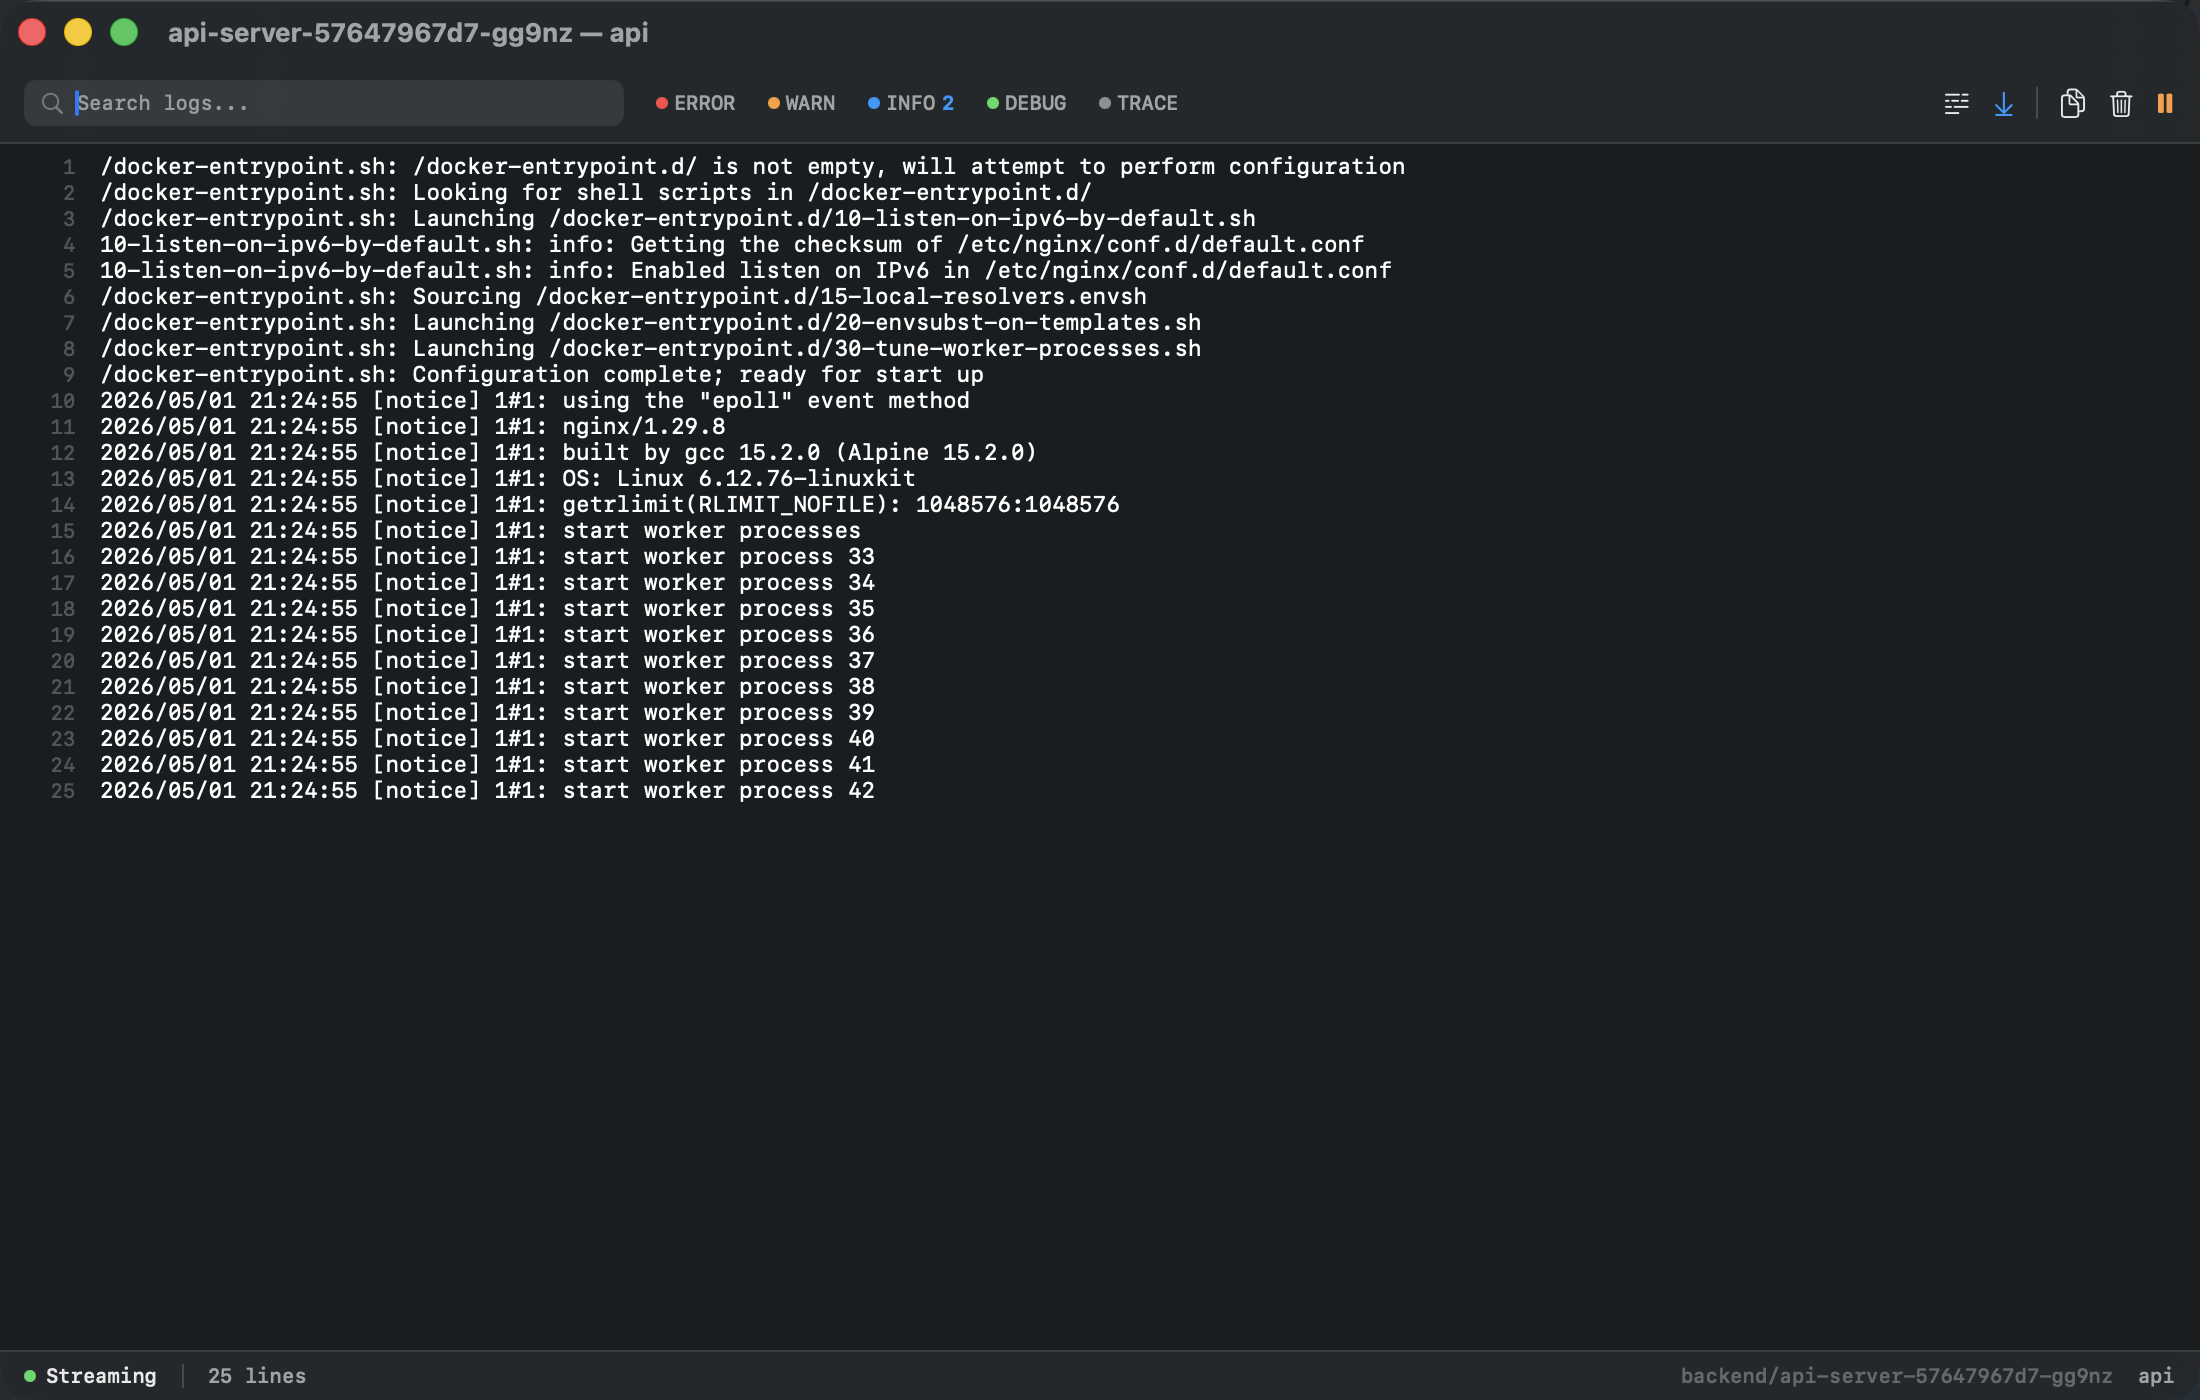
Task: Select the nginx/1.29.8 log line
Action: click(412, 426)
